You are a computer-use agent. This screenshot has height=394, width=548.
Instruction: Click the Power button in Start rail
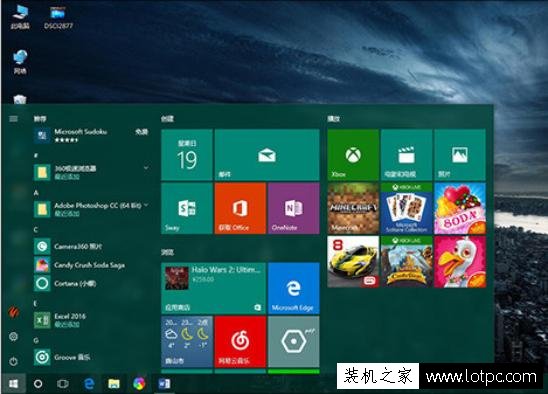pyautogui.click(x=13, y=361)
